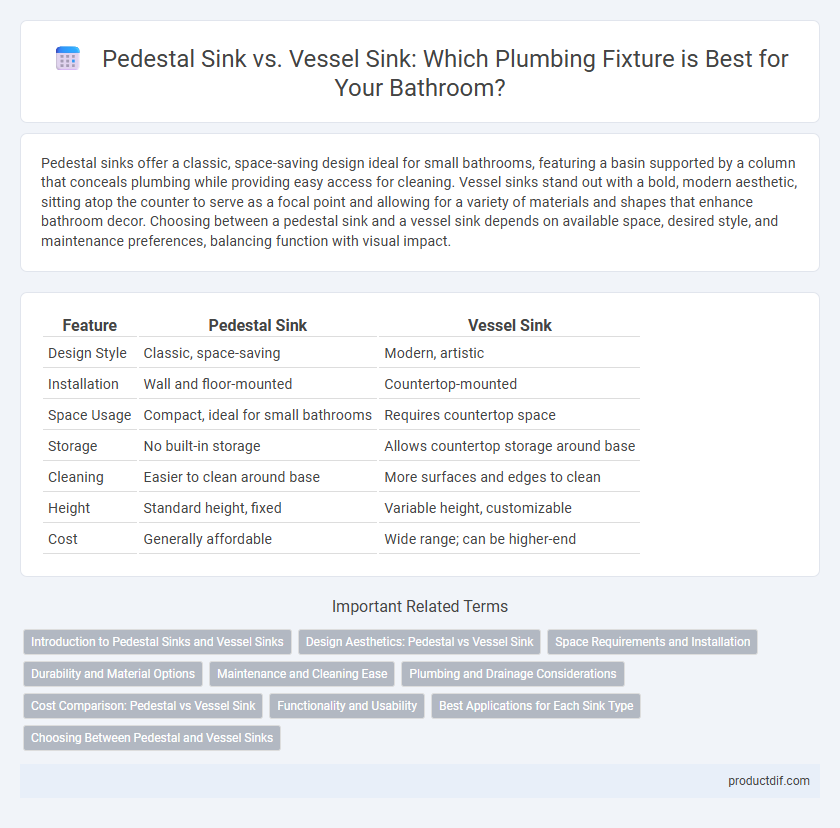Click Maintenance and Cleaning Ease tag
The height and width of the screenshot is (828, 840).
[302, 674]
